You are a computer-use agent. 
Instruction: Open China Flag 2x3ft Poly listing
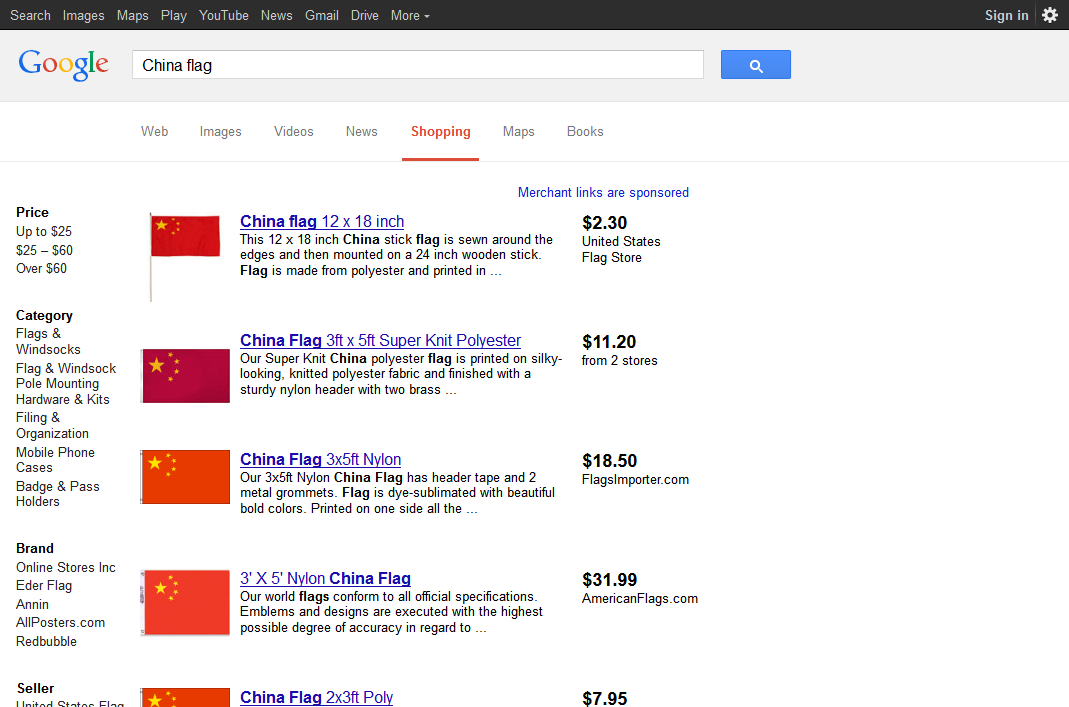[x=316, y=697]
